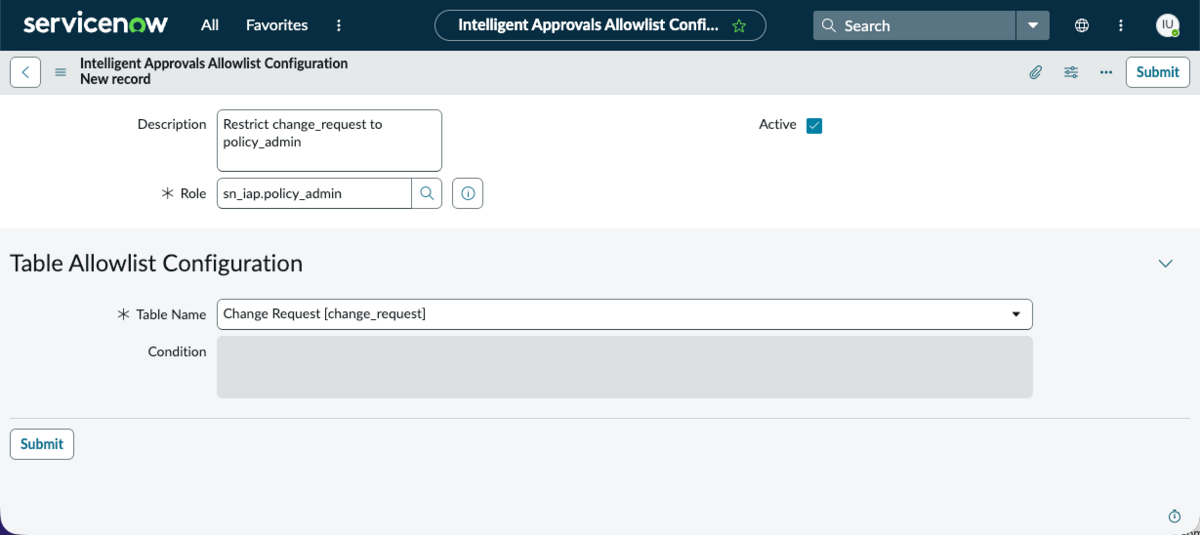Open the All menu
1200x535 pixels.
[210, 25]
